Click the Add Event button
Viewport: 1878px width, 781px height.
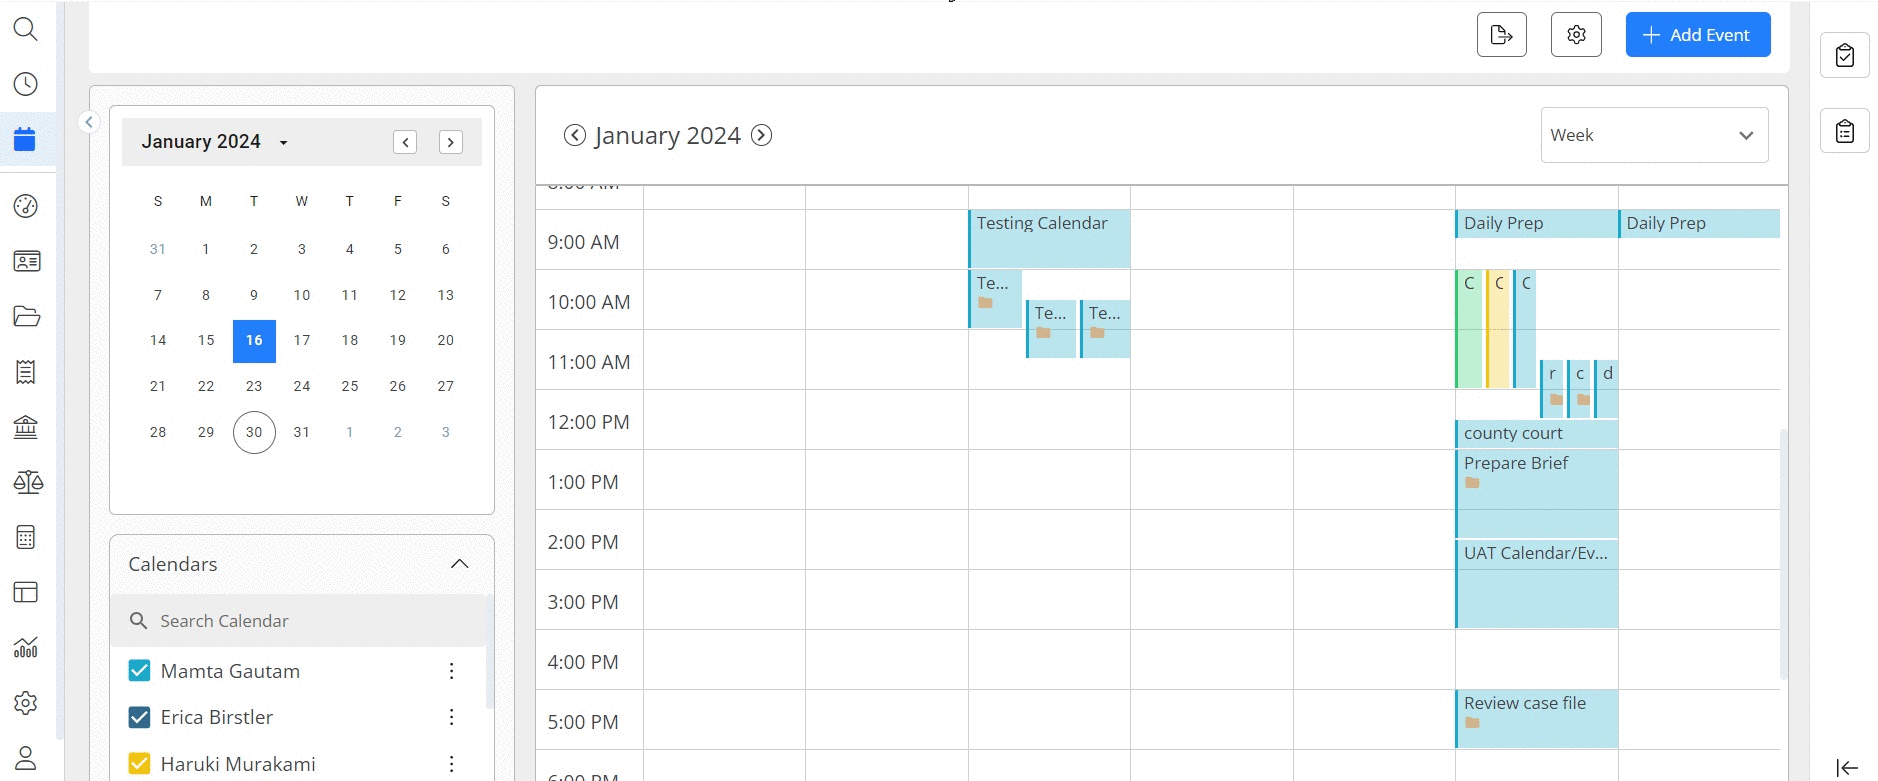click(x=1698, y=35)
